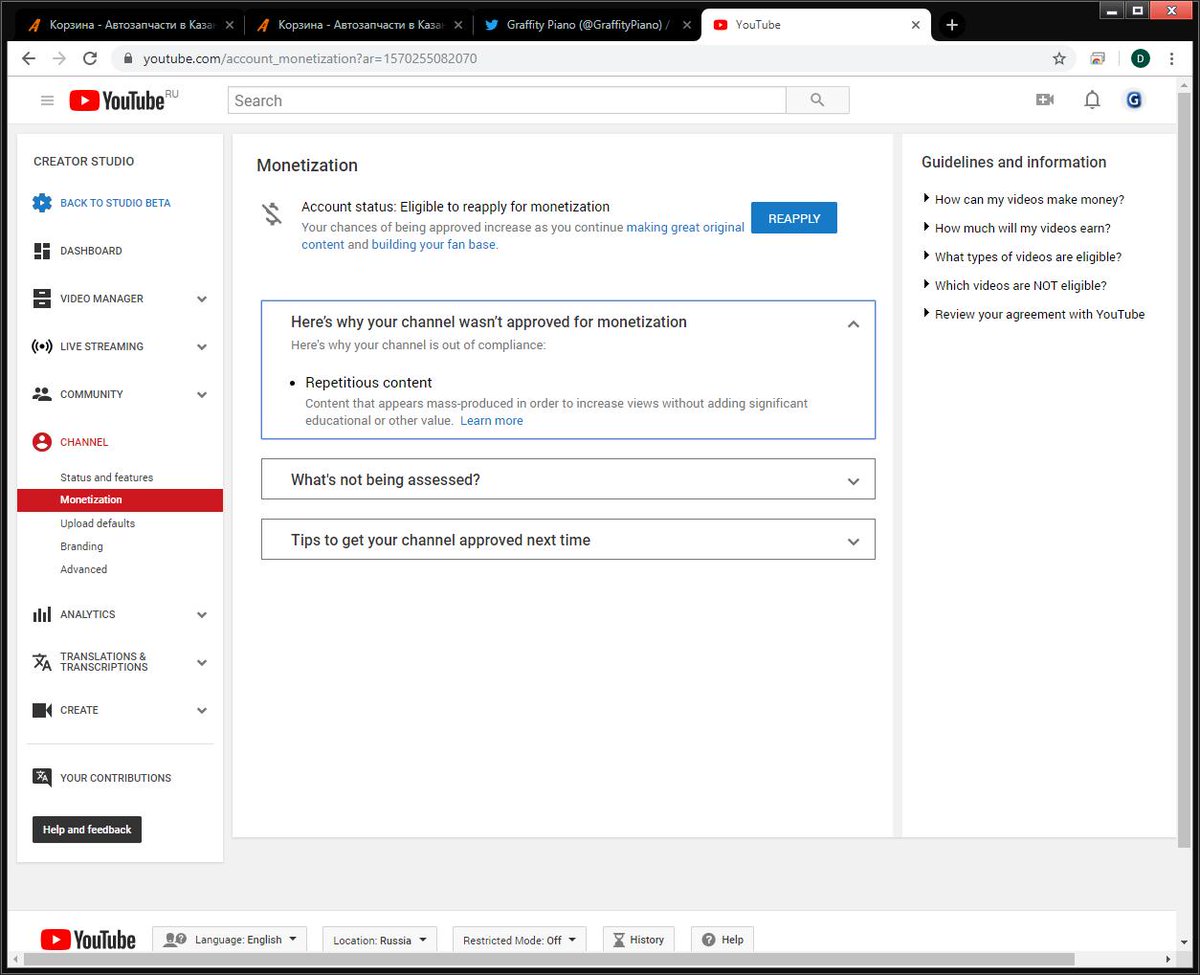Open the Restricted Mode: Off dropdown
This screenshot has width=1200, height=975.
tap(518, 940)
